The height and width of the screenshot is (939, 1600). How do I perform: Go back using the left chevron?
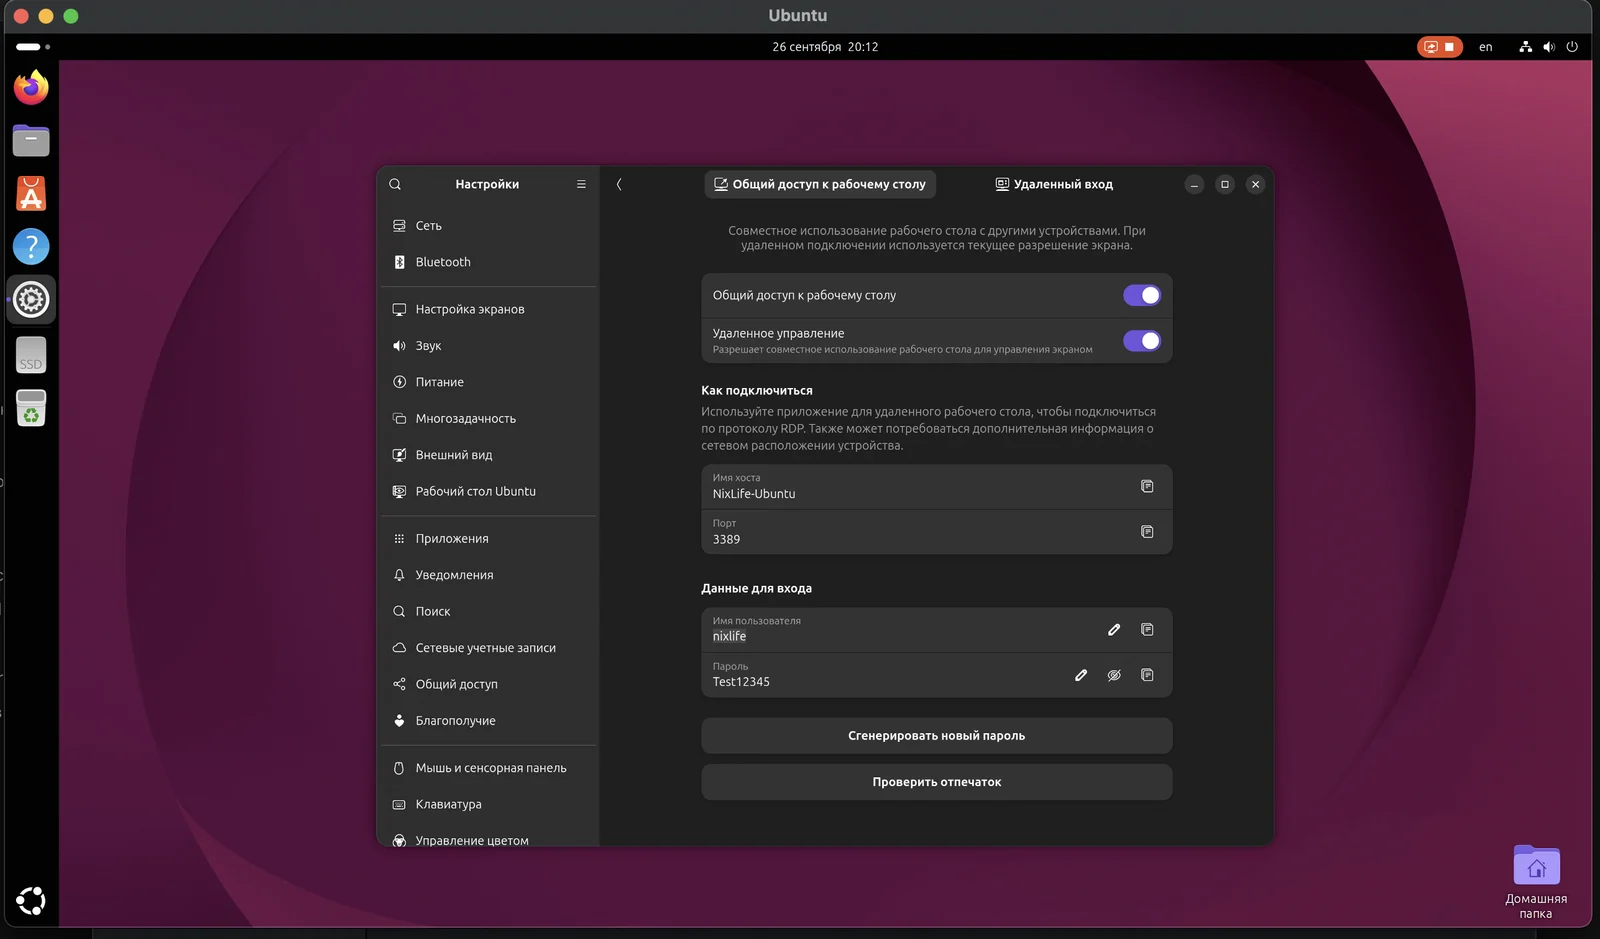point(619,184)
